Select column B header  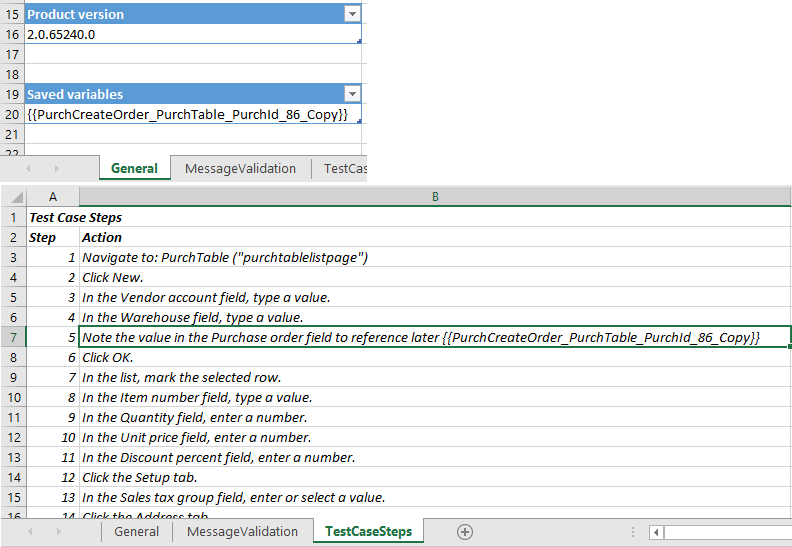pyautogui.click(x=435, y=197)
